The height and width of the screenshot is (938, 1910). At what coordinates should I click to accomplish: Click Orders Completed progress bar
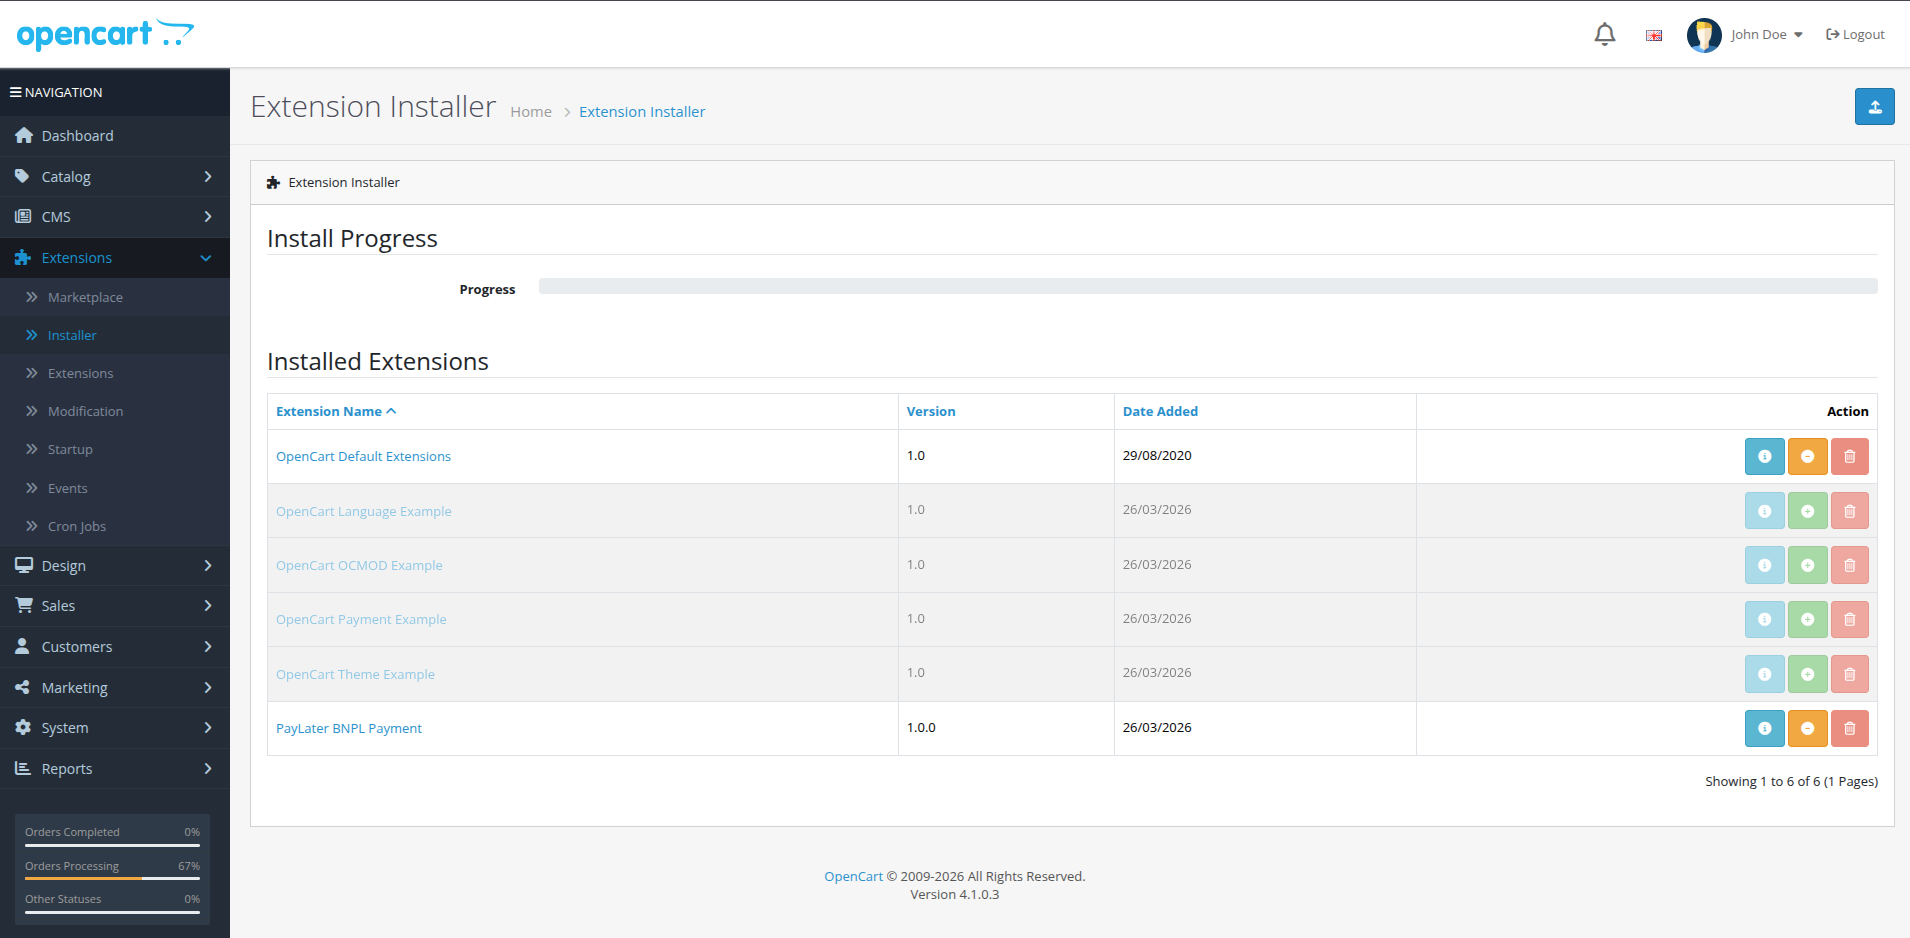[x=112, y=845]
